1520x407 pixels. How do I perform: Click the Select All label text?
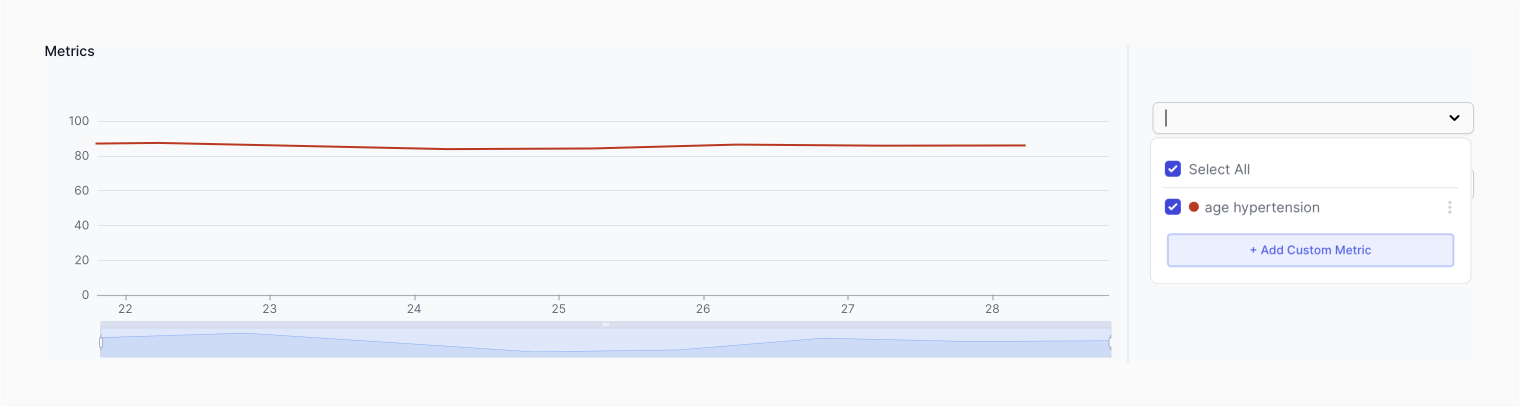(x=1219, y=170)
